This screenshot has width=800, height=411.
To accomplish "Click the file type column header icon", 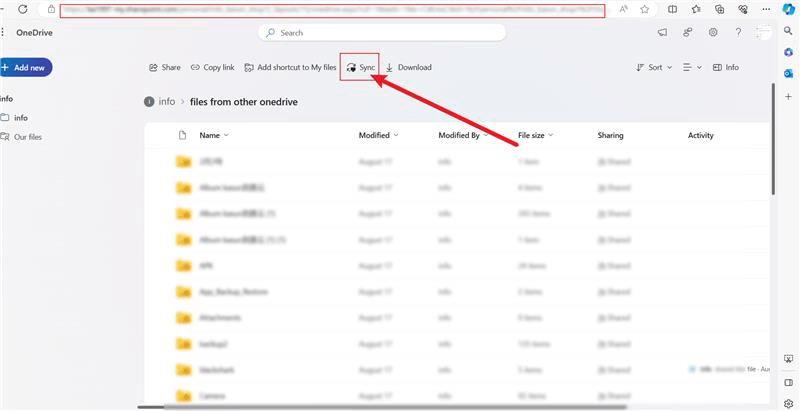I will pyautogui.click(x=182, y=135).
